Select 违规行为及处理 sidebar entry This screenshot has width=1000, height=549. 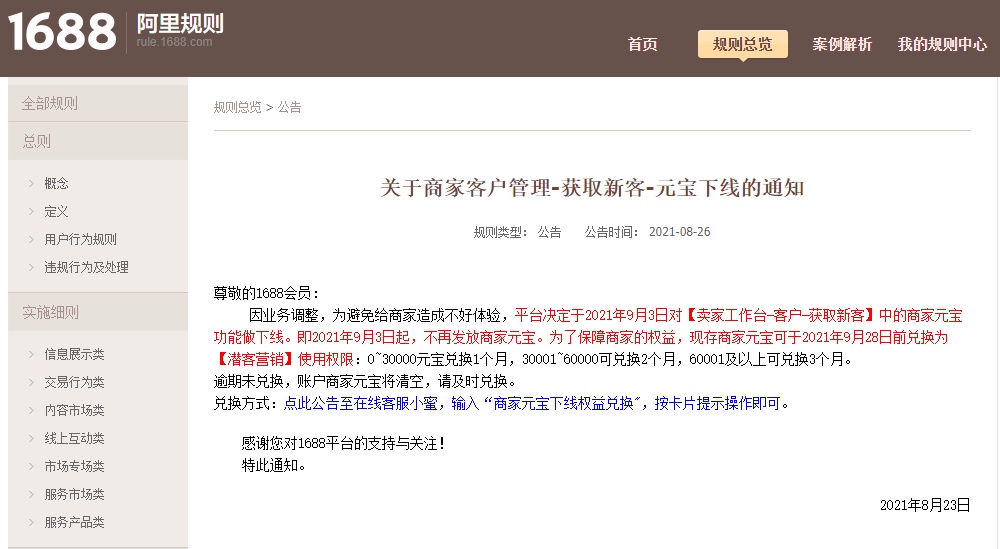[x=86, y=267]
